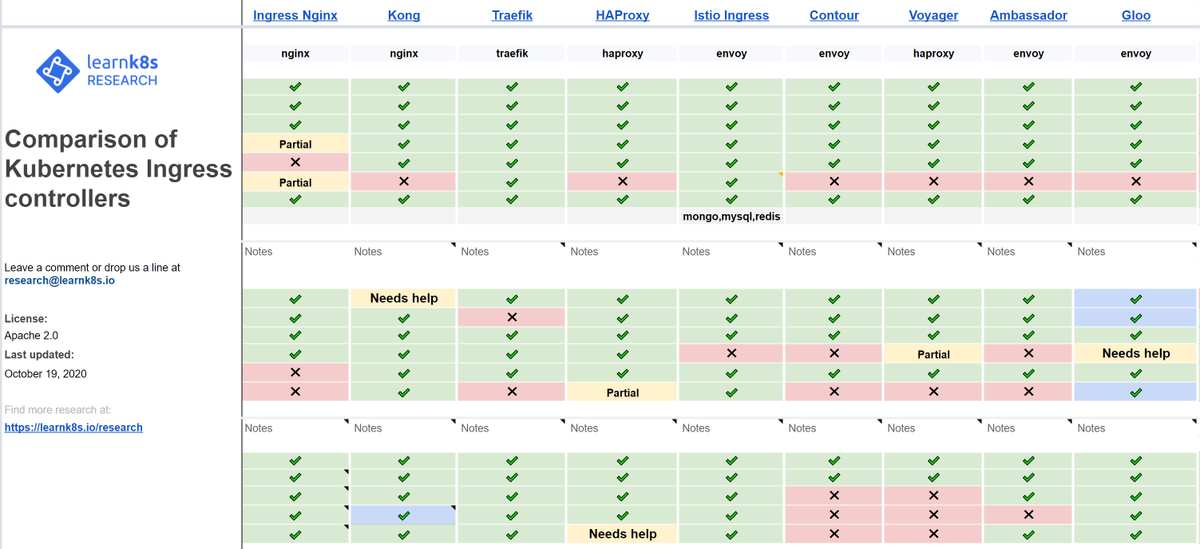The width and height of the screenshot is (1200, 549).
Task: Select the X mark in the Gloo column
Action: 1136,182
